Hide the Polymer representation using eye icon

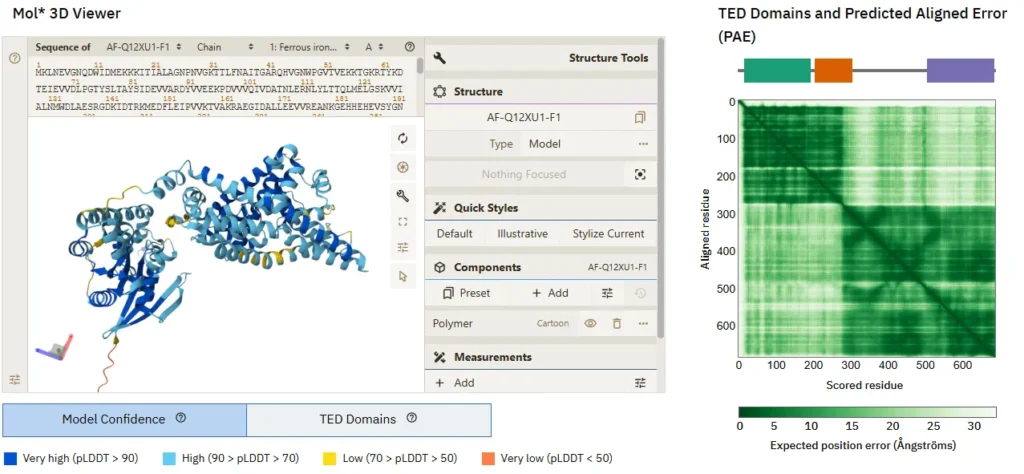click(591, 324)
